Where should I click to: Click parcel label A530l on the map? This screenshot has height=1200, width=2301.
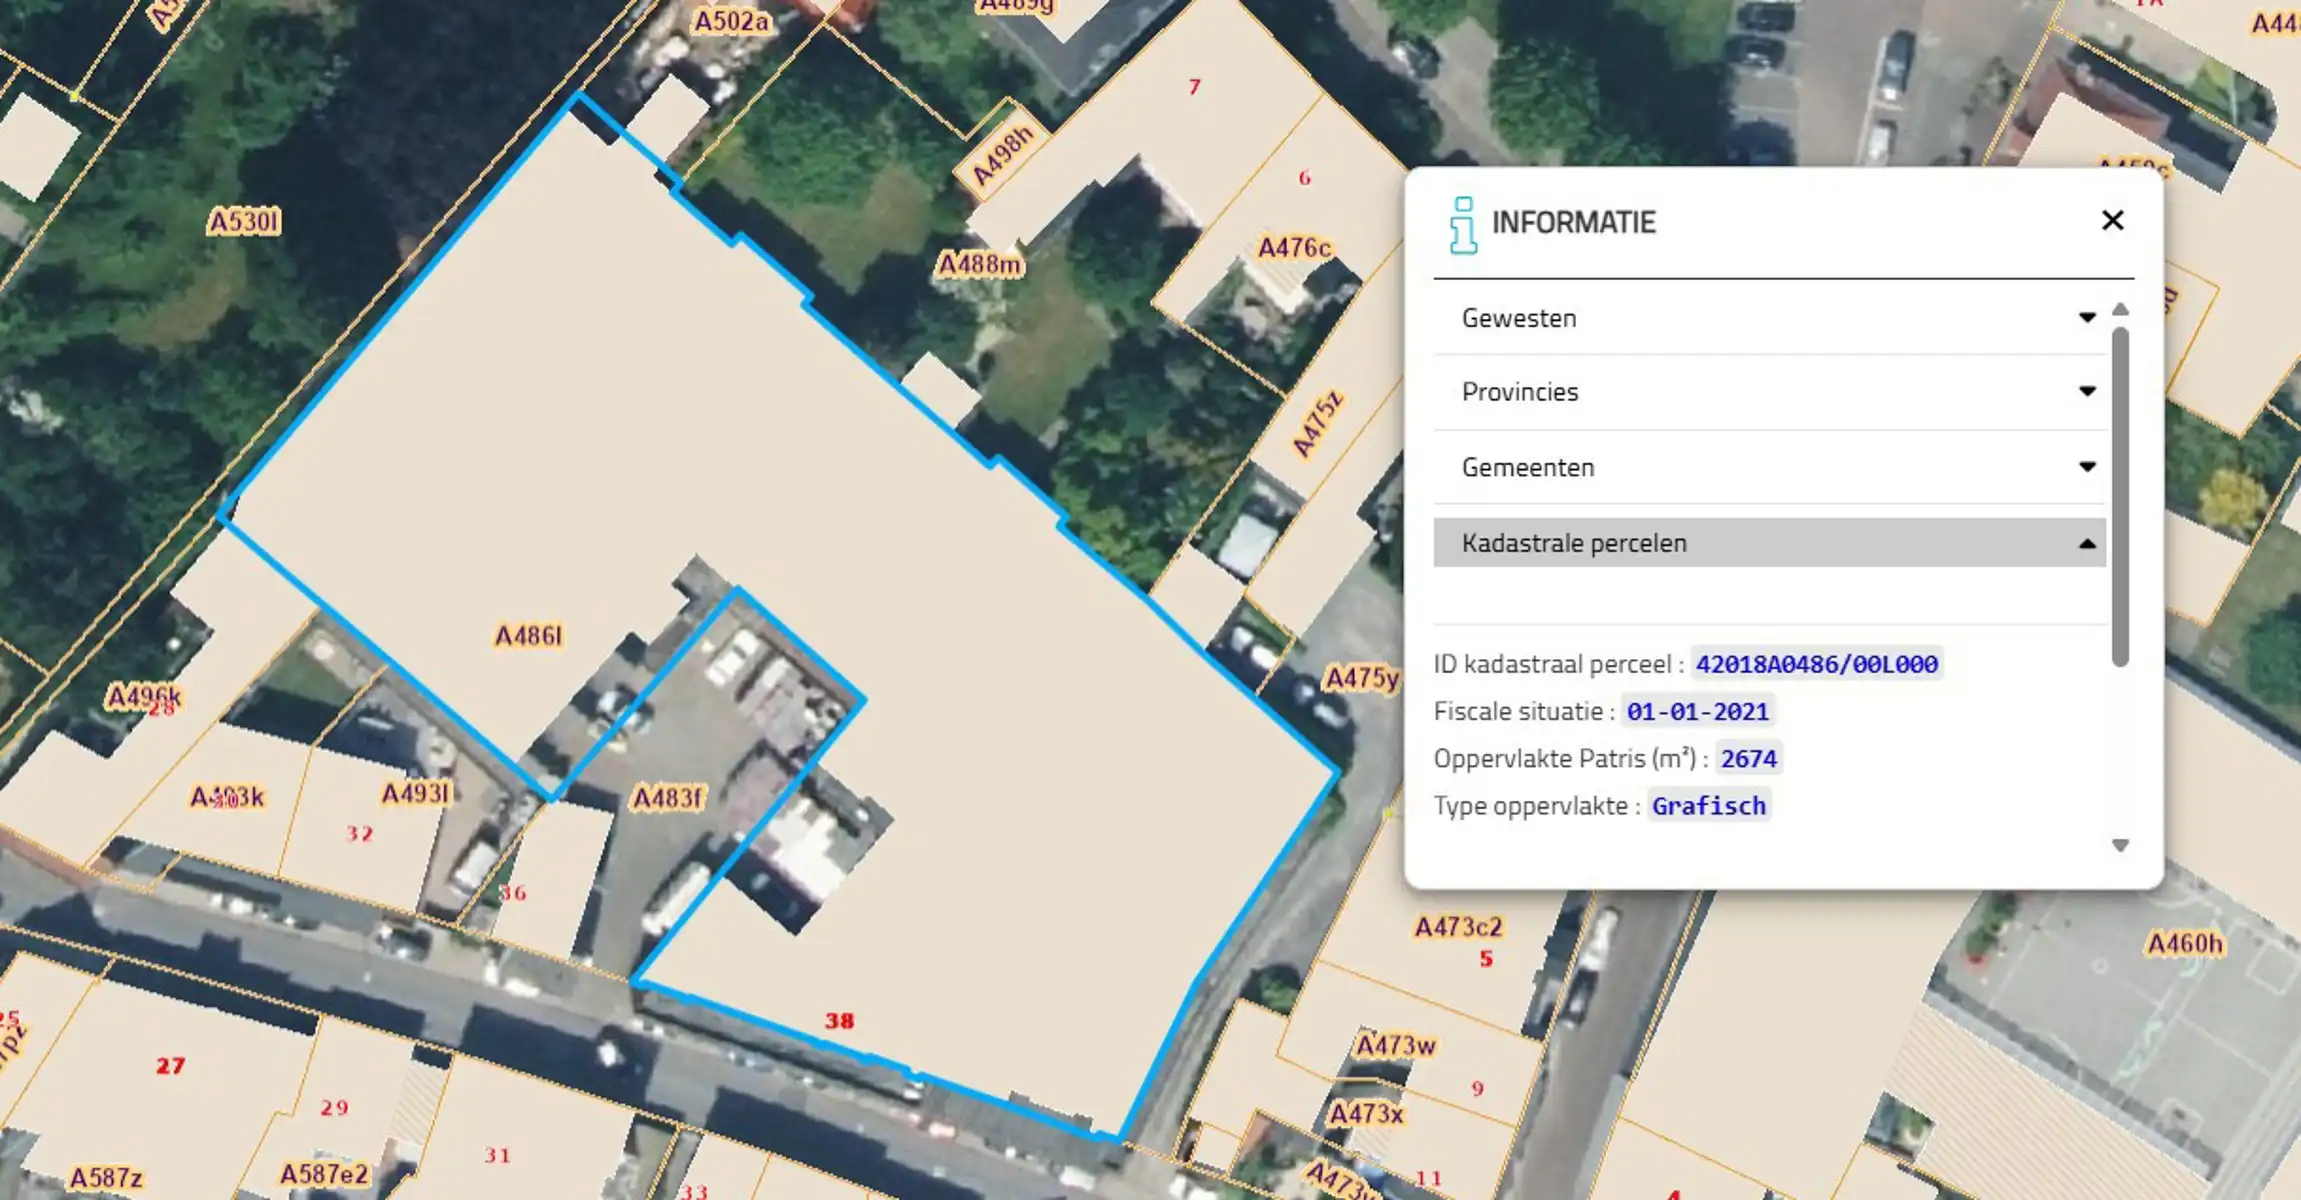(244, 222)
